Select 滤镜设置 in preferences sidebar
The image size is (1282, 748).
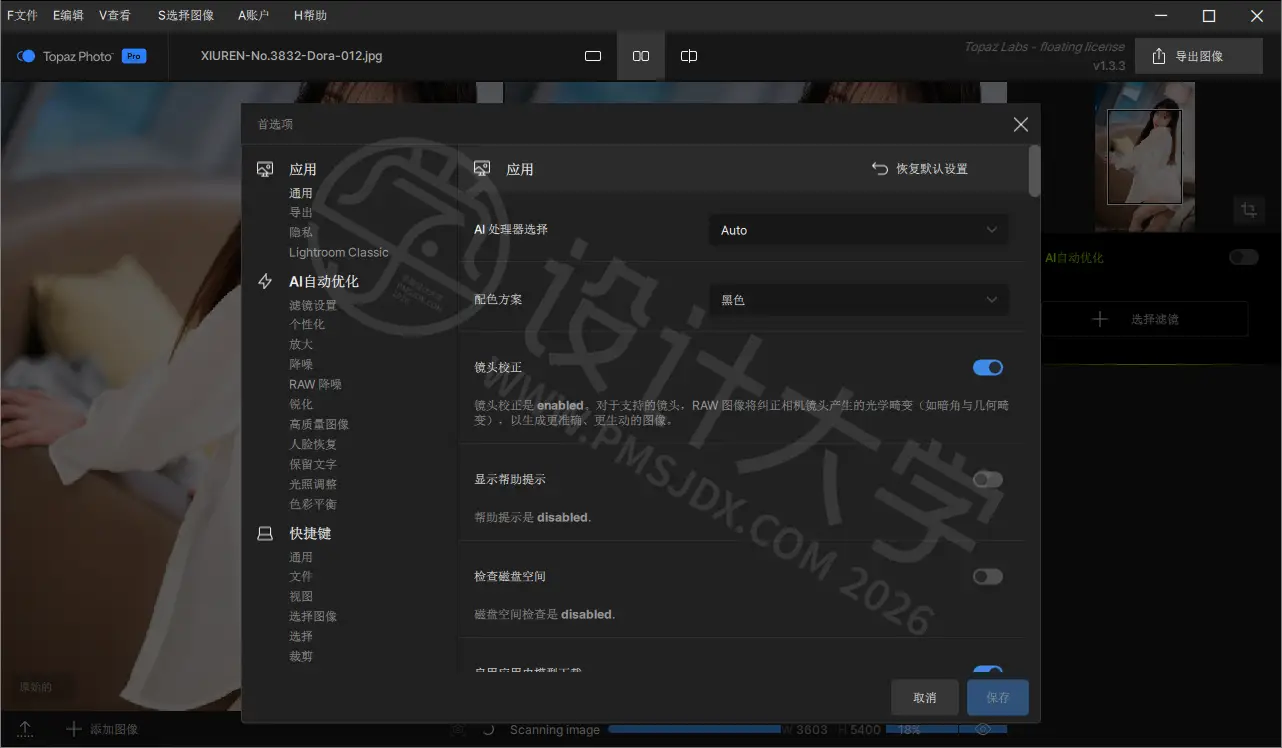click(x=313, y=305)
